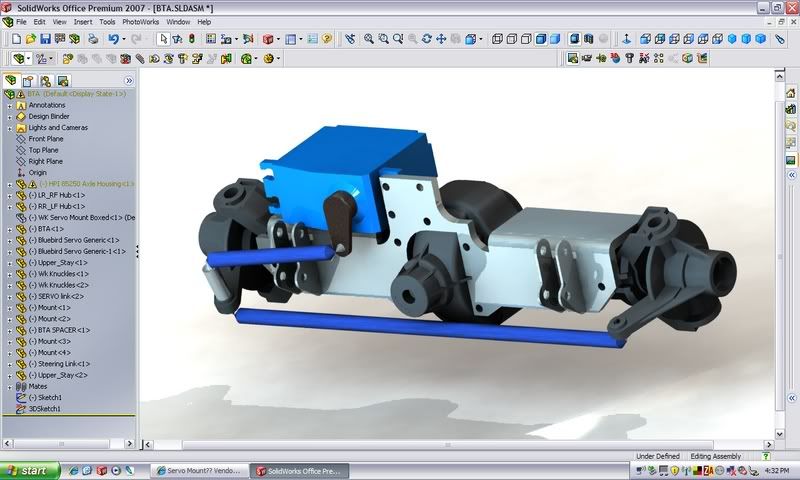
Task: Open the Edit menu
Action: click(39, 22)
